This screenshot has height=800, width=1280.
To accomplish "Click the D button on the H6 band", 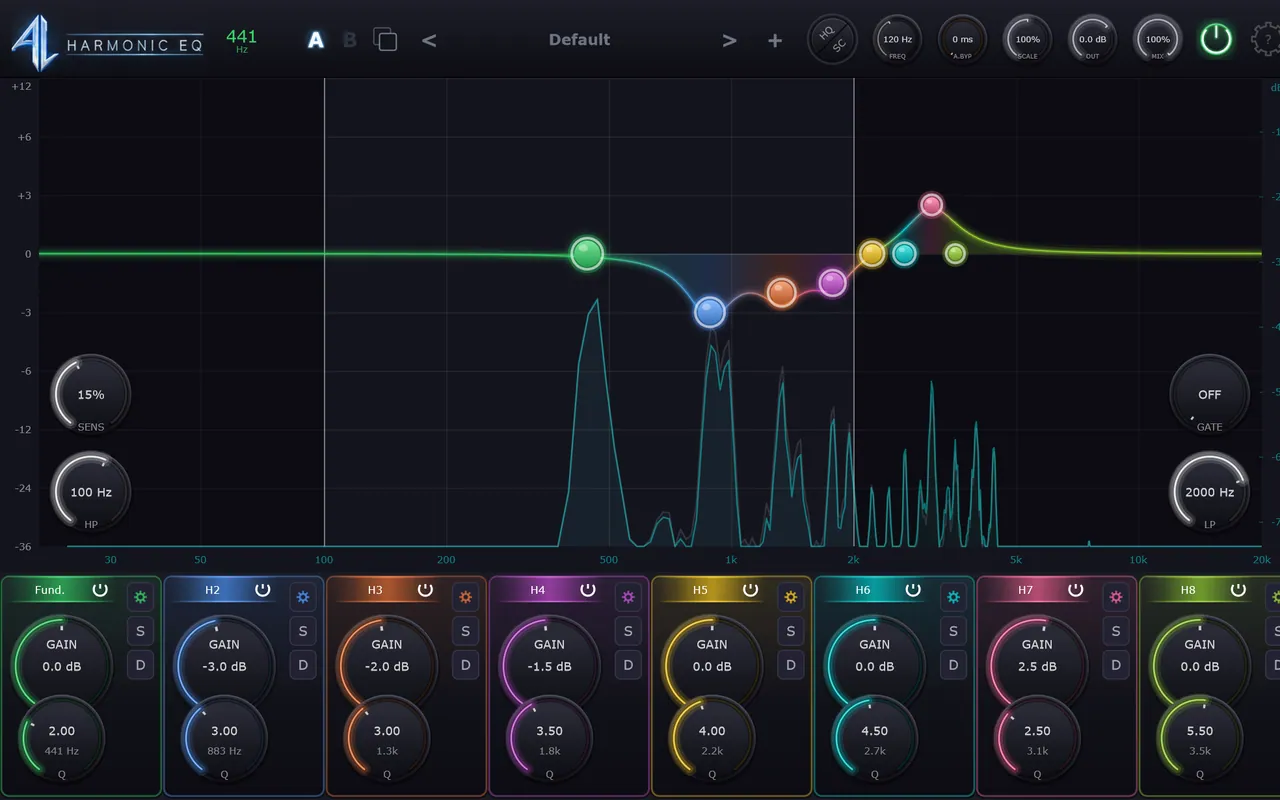I will click(x=953, y=665).
